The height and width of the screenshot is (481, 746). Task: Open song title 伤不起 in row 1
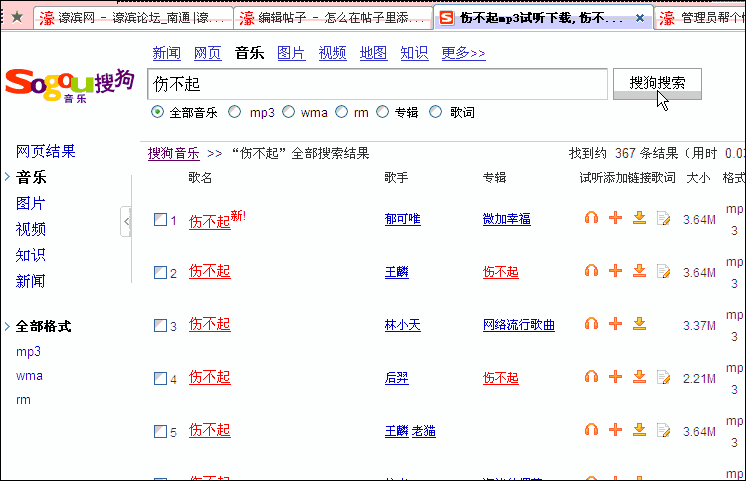pos(209,221)
